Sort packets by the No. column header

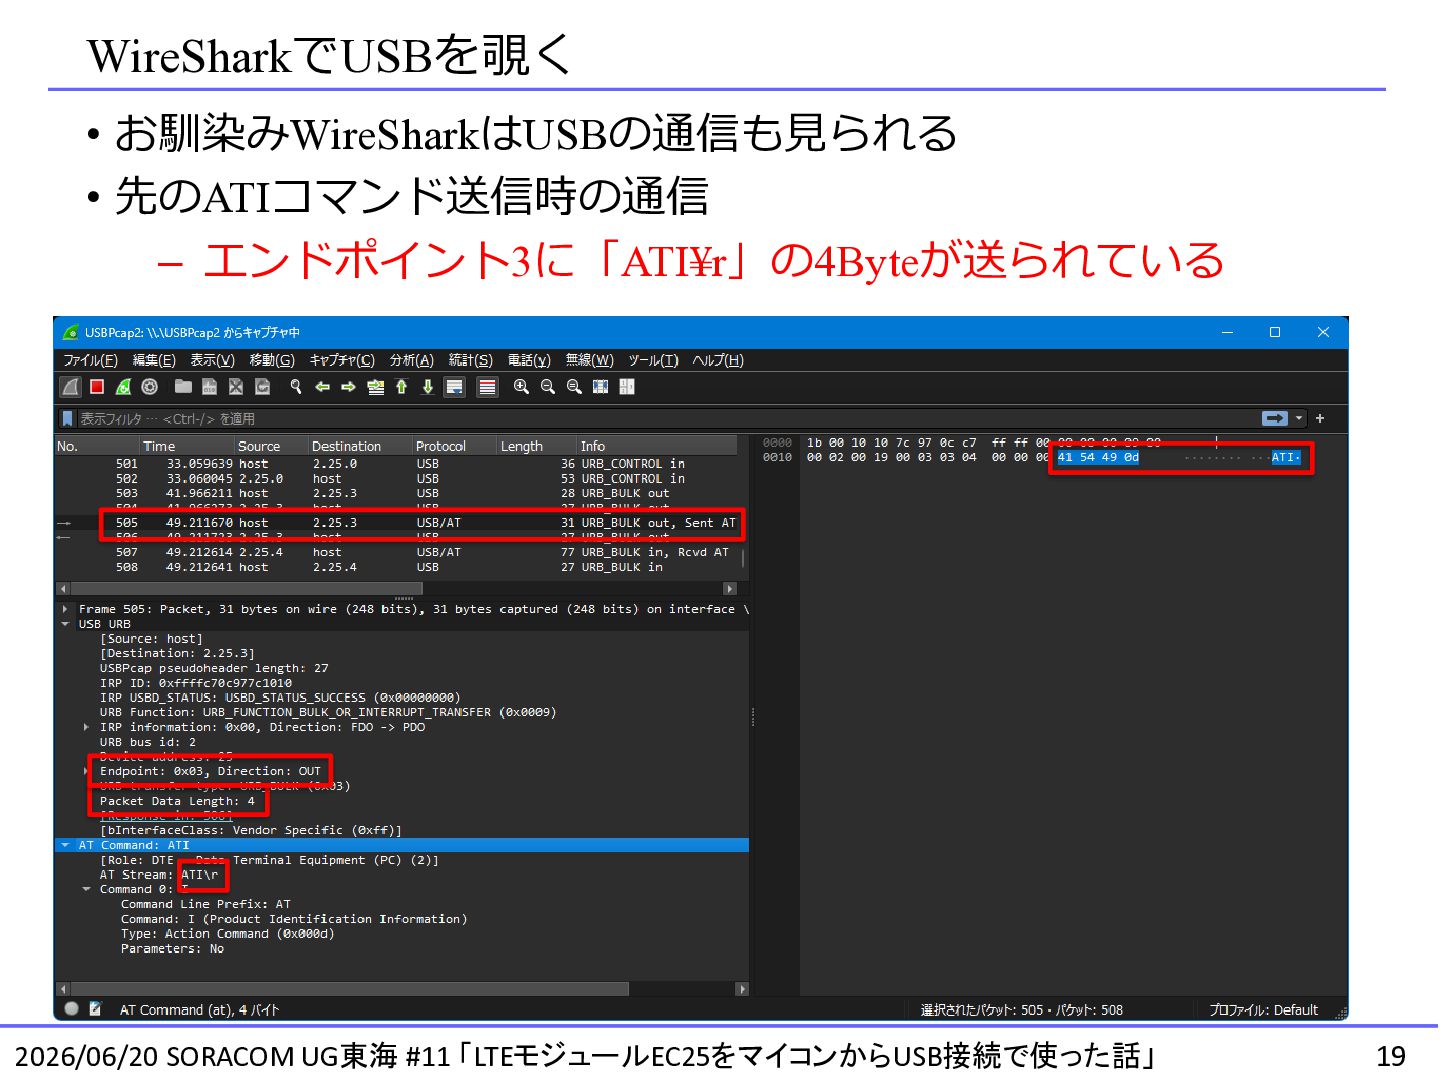[97, 446]
